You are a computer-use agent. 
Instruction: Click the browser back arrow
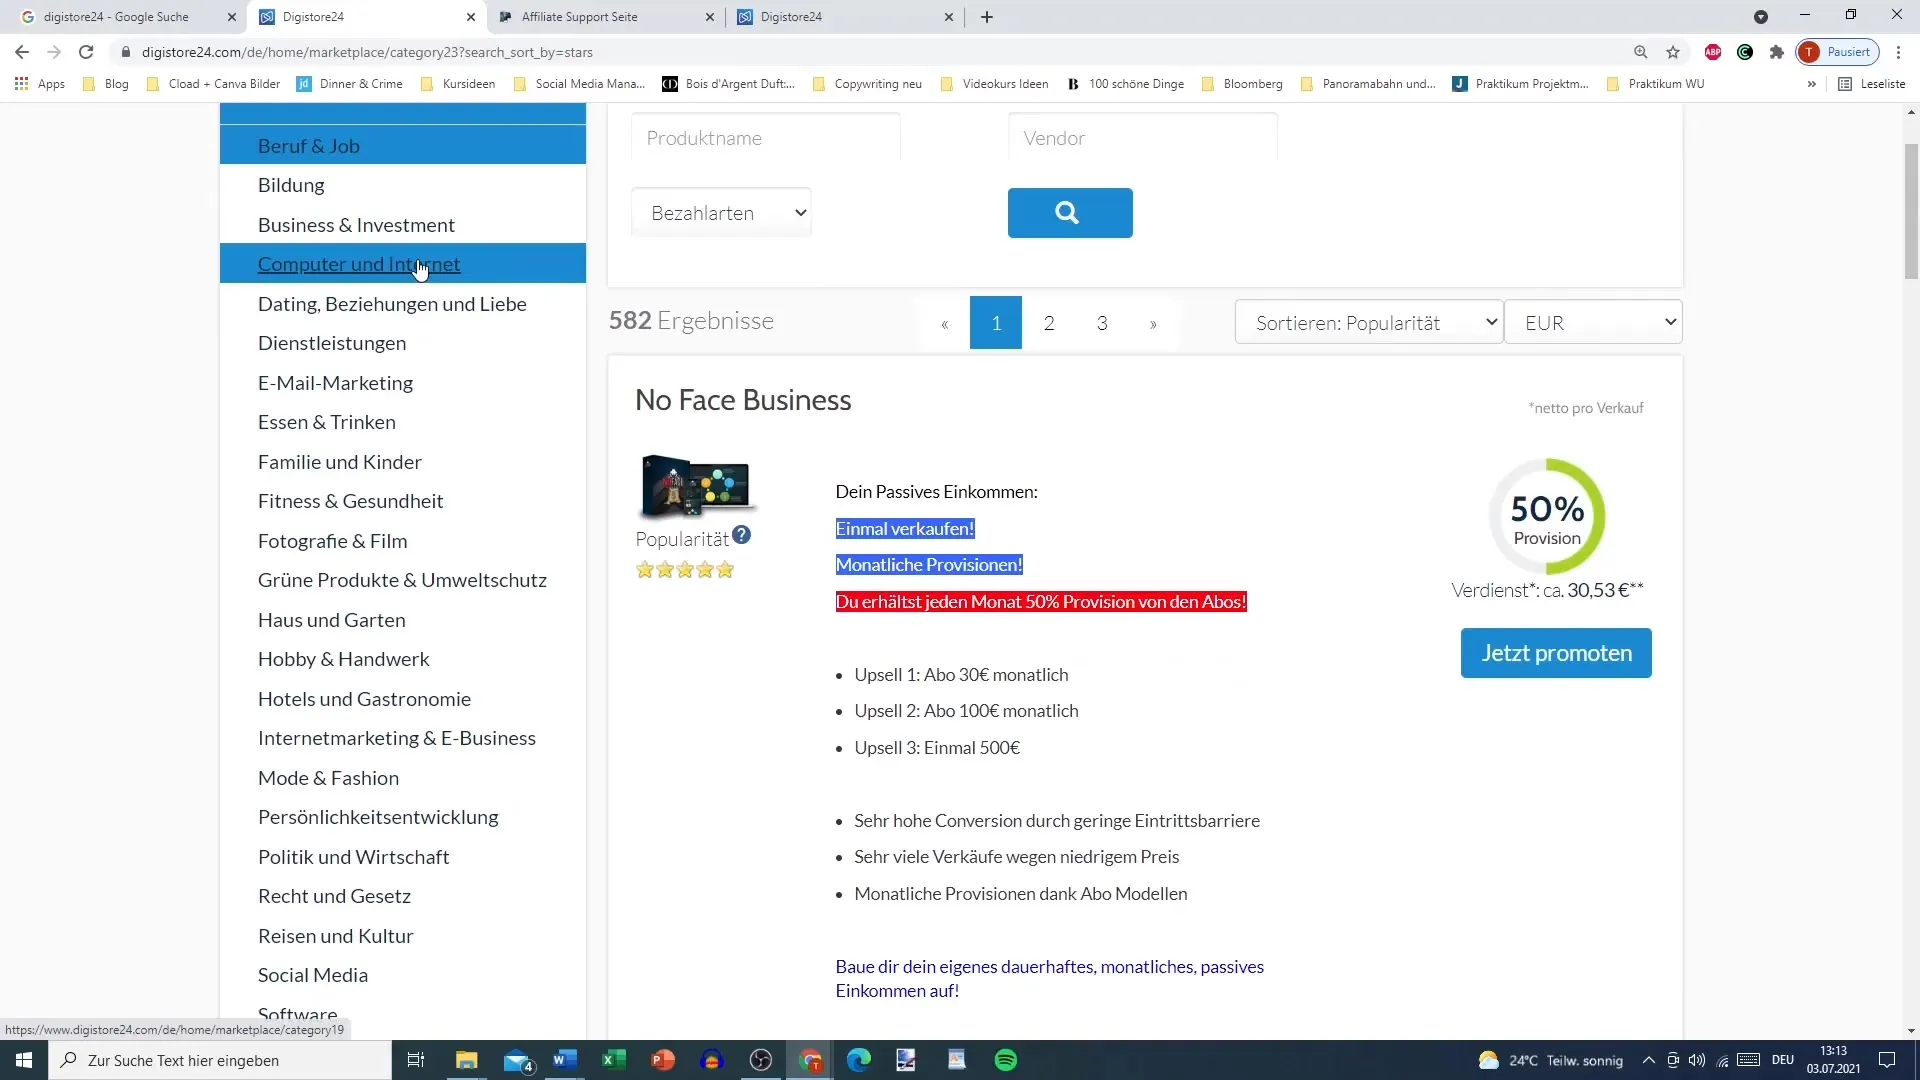click(22, 52)
